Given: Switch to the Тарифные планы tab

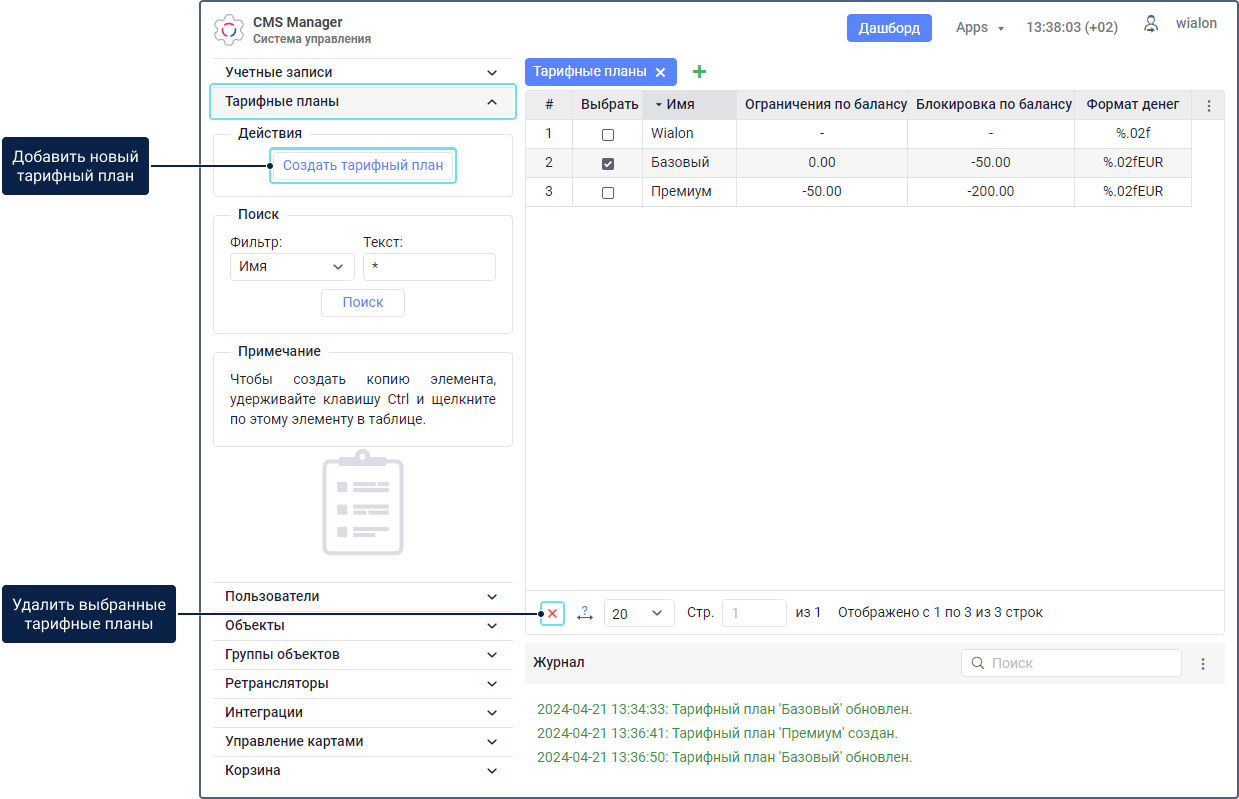Looking at the screenshot, I should [x=589, y=72].
